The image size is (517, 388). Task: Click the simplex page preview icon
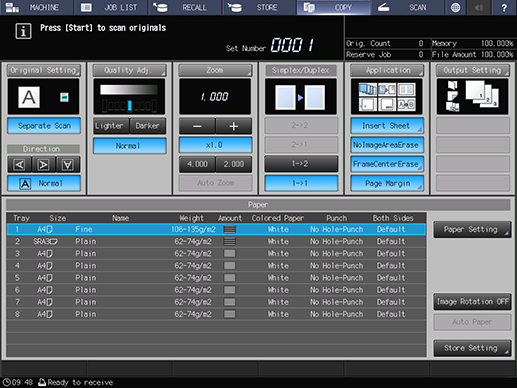point(301,97)
